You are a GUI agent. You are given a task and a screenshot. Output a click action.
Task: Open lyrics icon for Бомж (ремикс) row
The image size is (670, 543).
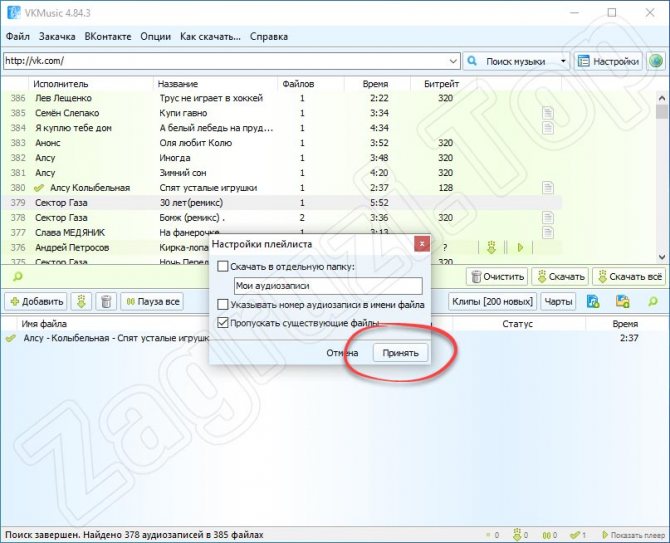547,217
